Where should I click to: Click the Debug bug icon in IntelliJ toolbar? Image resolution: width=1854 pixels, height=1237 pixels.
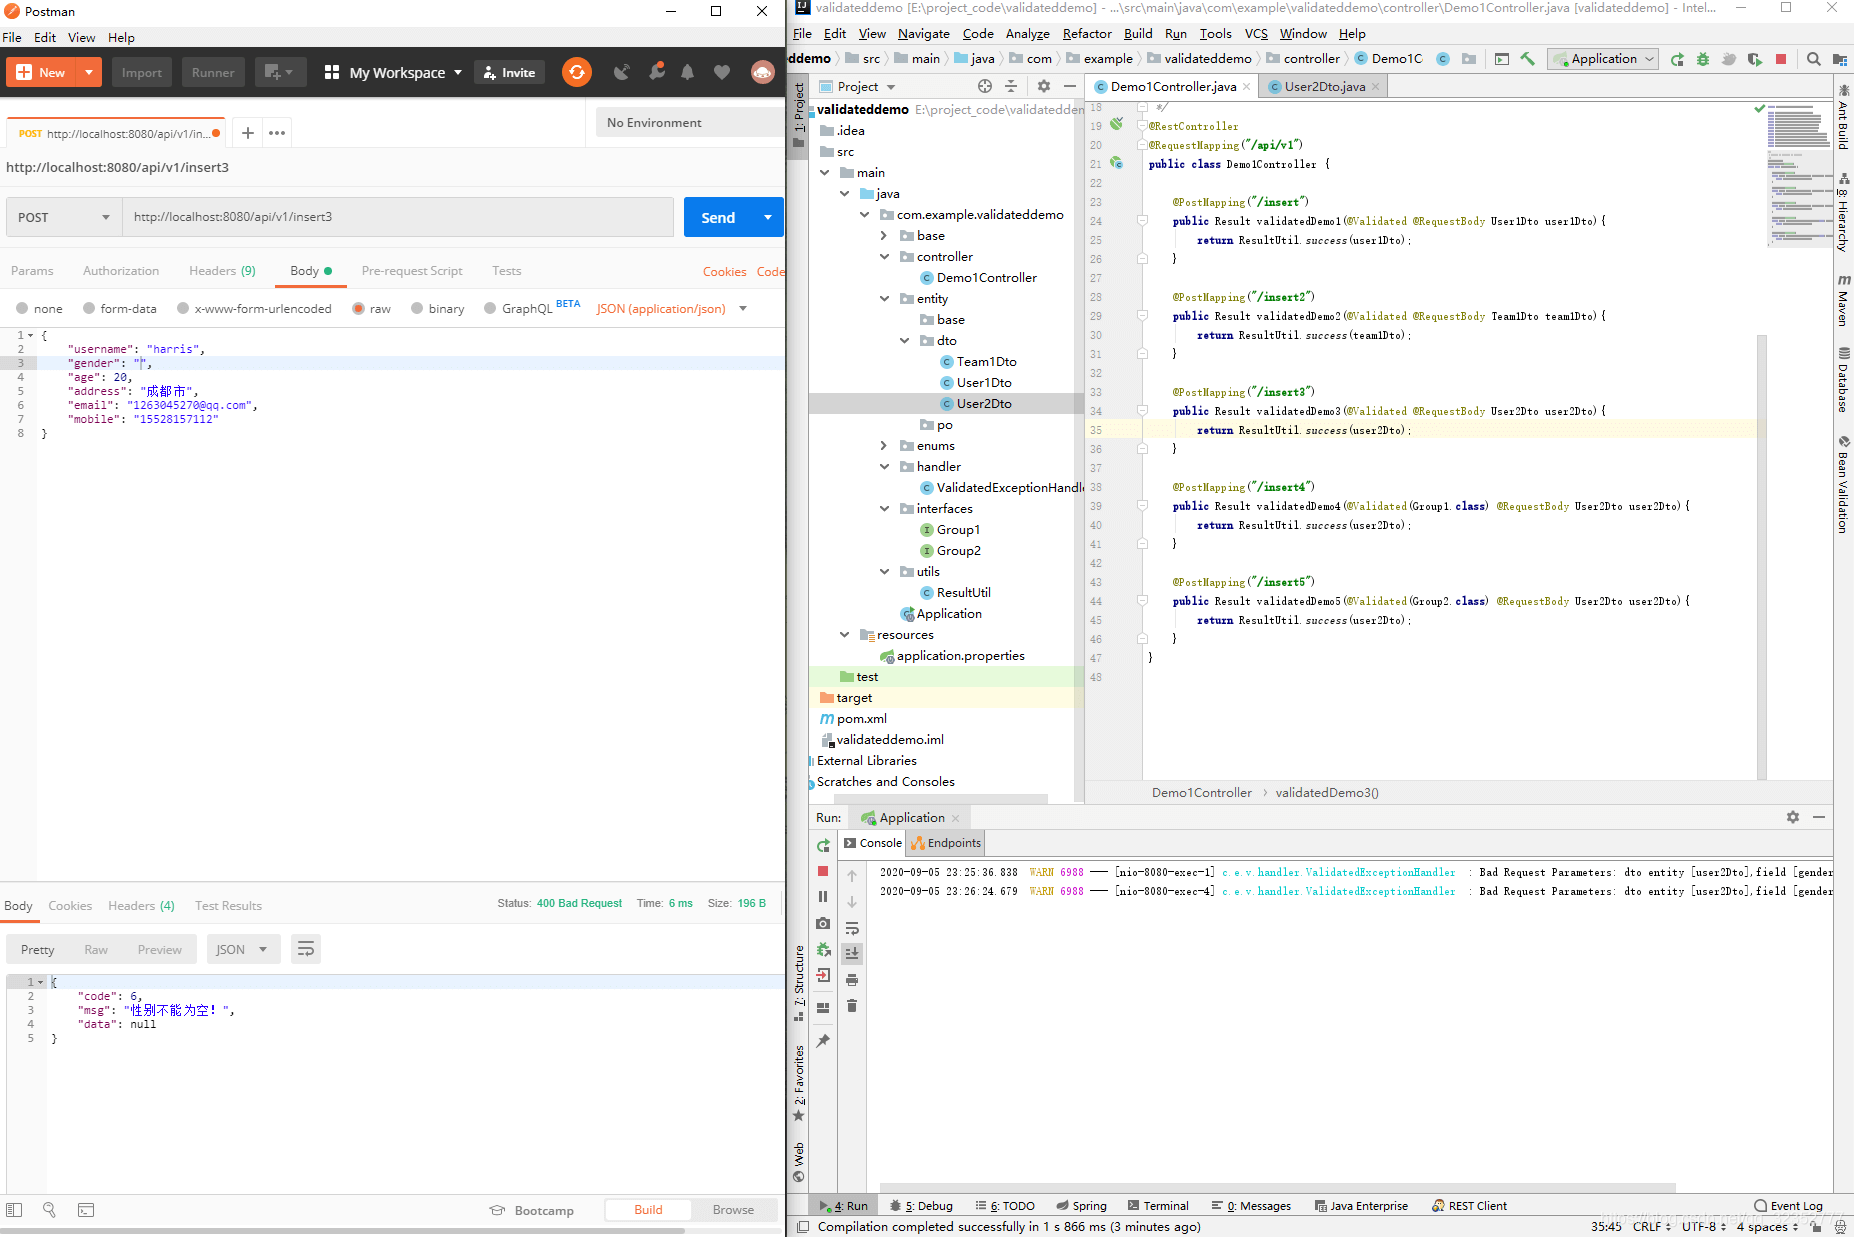point(1703,59)
